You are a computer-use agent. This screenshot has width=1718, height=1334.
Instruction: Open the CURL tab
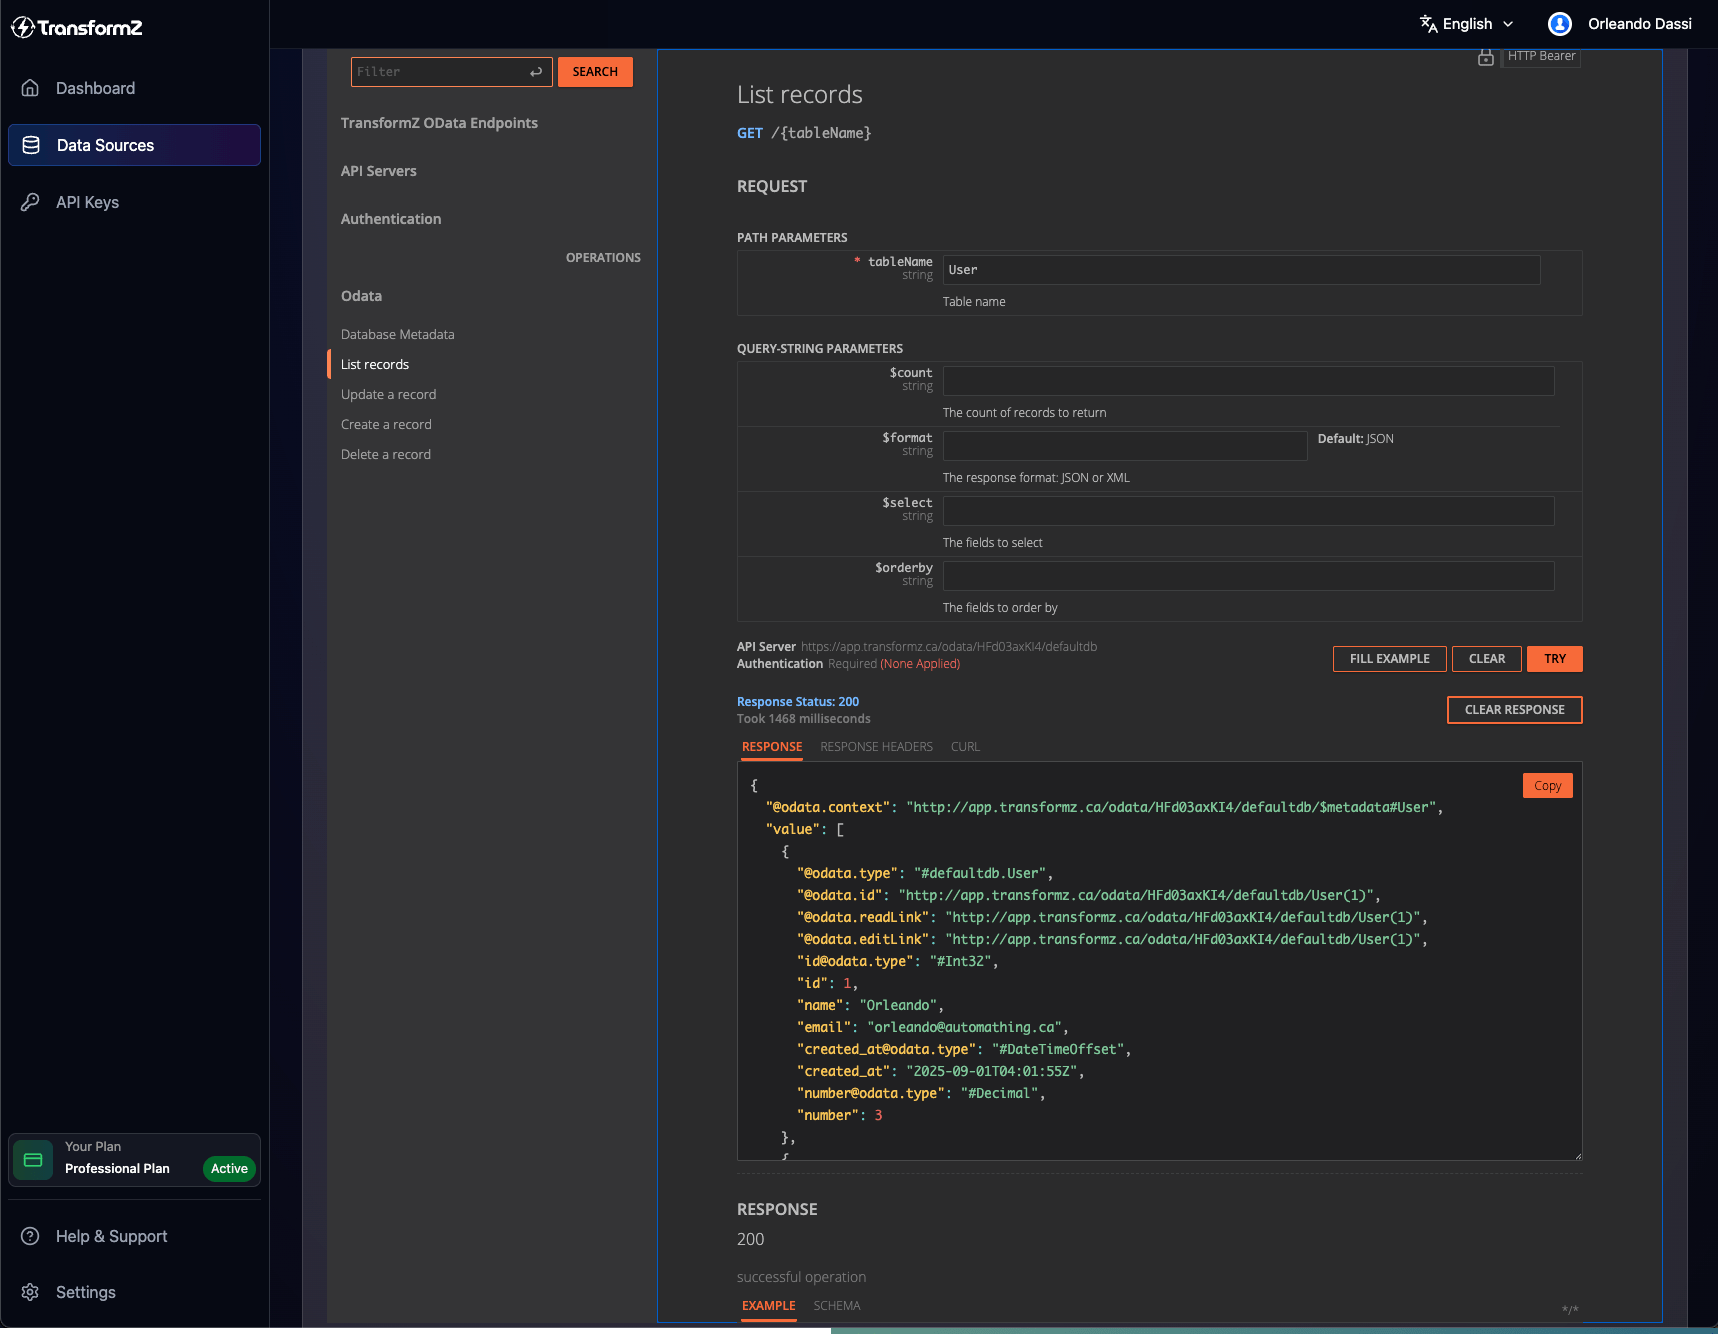(x=964, y=746)
